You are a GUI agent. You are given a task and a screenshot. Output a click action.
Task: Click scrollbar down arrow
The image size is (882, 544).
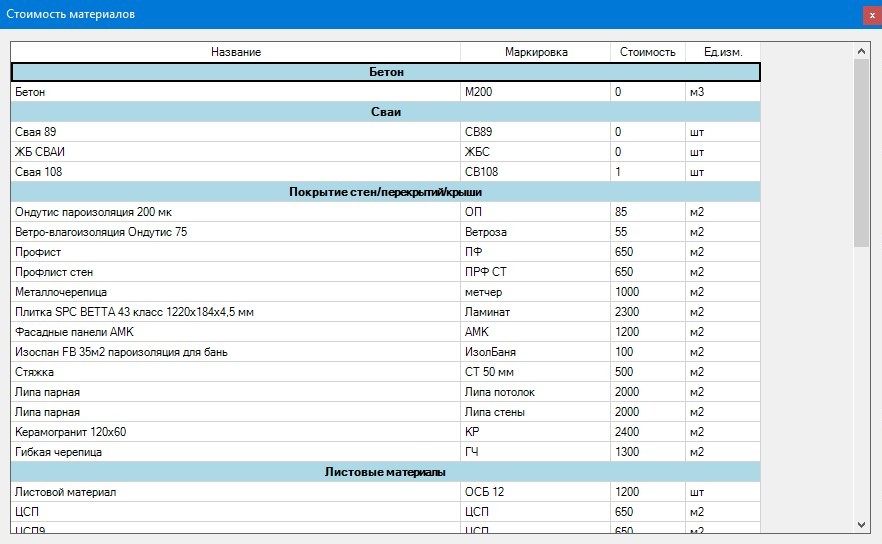861,524
